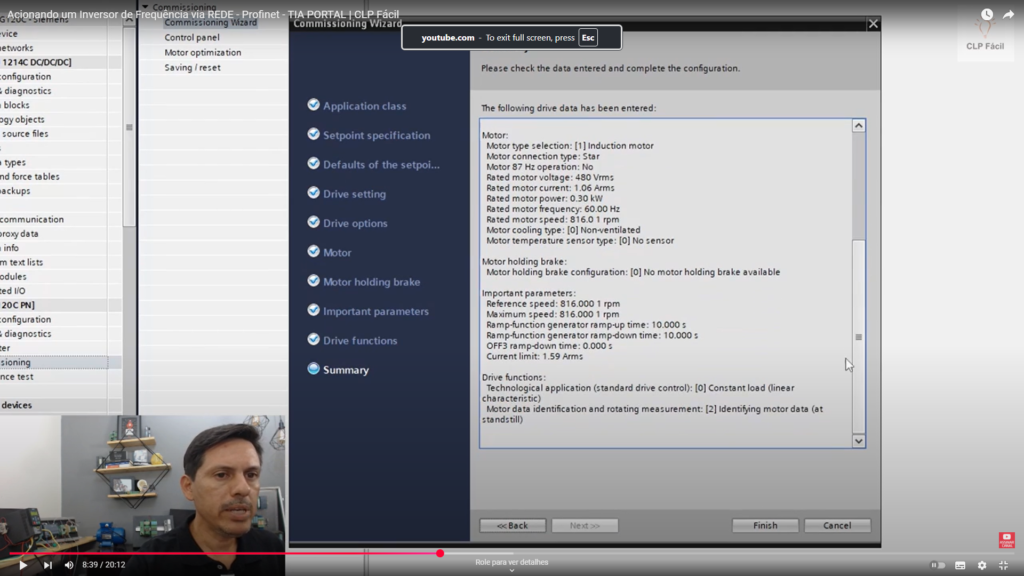Mute the video volume

[x=69, y=565]
